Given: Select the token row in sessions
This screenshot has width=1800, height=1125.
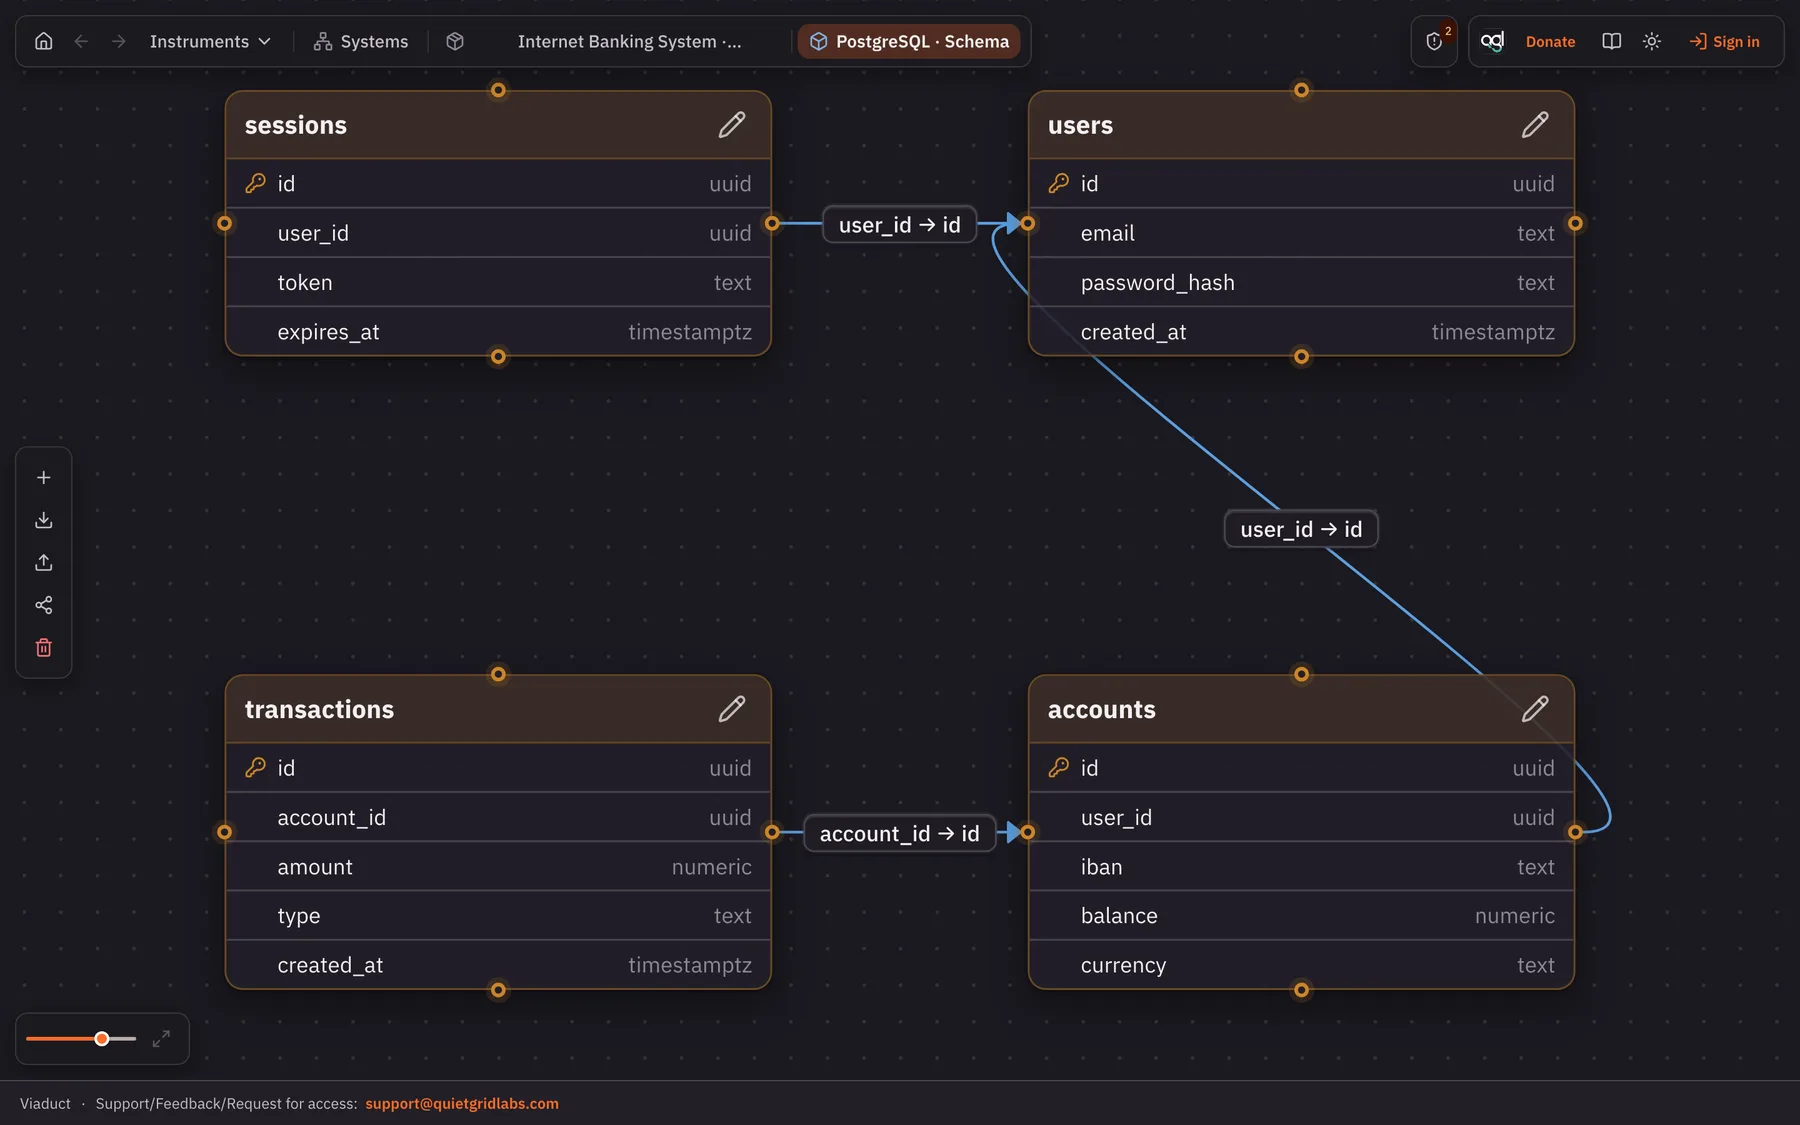Looking at the screenshot, I should [498, 282].
